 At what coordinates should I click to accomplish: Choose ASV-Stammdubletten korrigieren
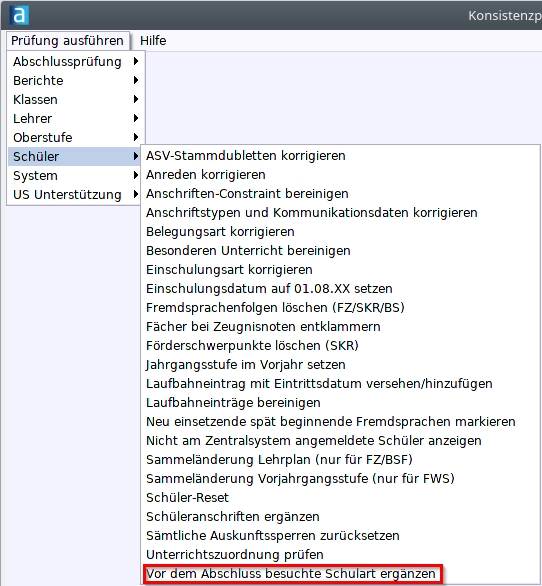click(340, 155)
